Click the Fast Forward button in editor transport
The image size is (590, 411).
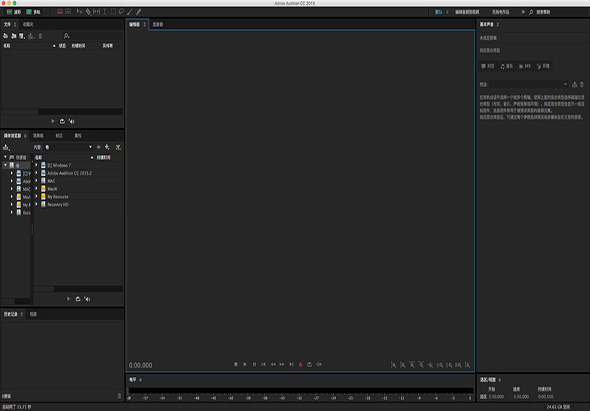[x=282, y=364]
